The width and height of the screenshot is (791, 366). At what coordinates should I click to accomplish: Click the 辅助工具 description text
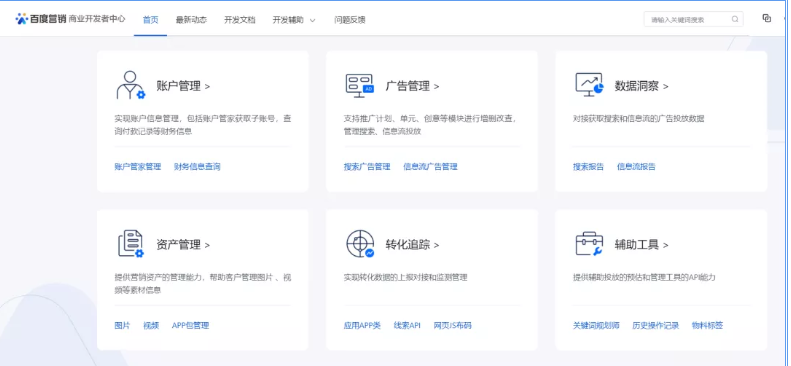click(x=644, y=278)
